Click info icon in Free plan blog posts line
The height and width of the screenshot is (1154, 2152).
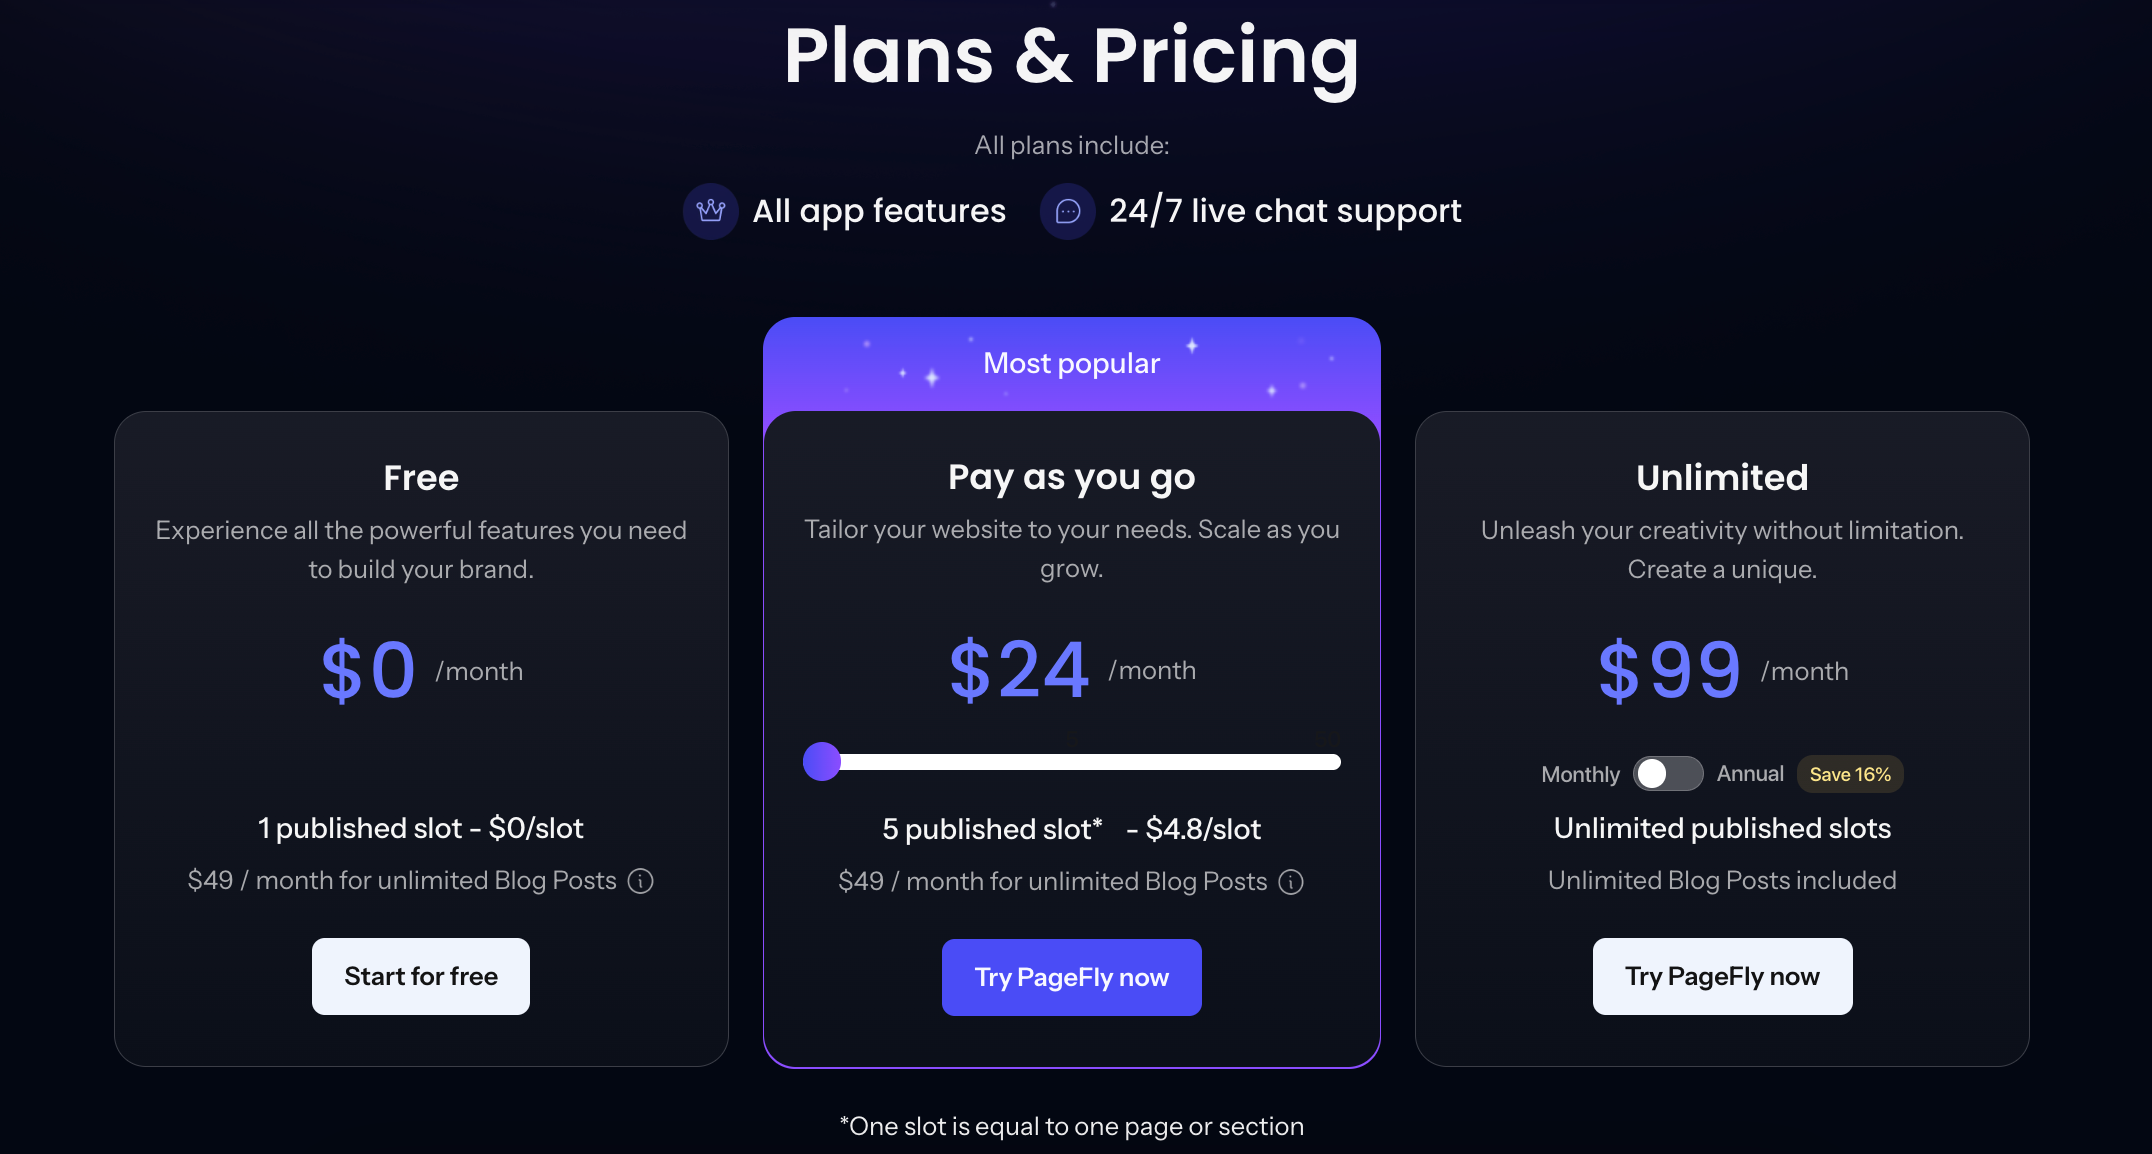tap(640, 881)
